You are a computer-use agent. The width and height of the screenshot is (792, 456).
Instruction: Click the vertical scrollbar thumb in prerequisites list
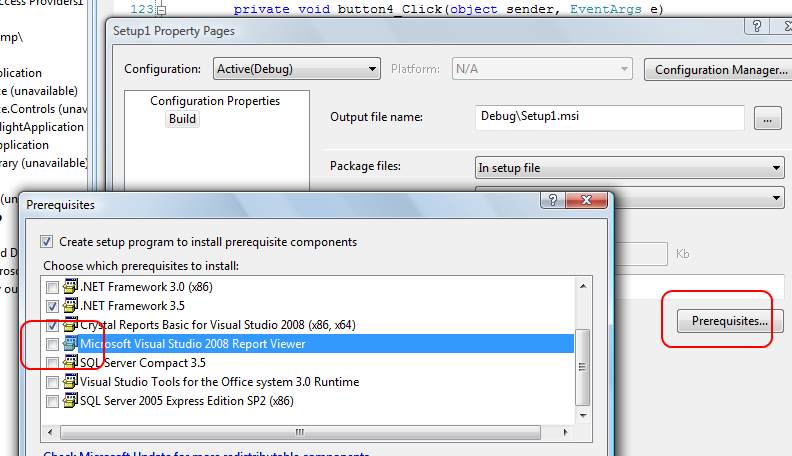[x=583, y=367]
